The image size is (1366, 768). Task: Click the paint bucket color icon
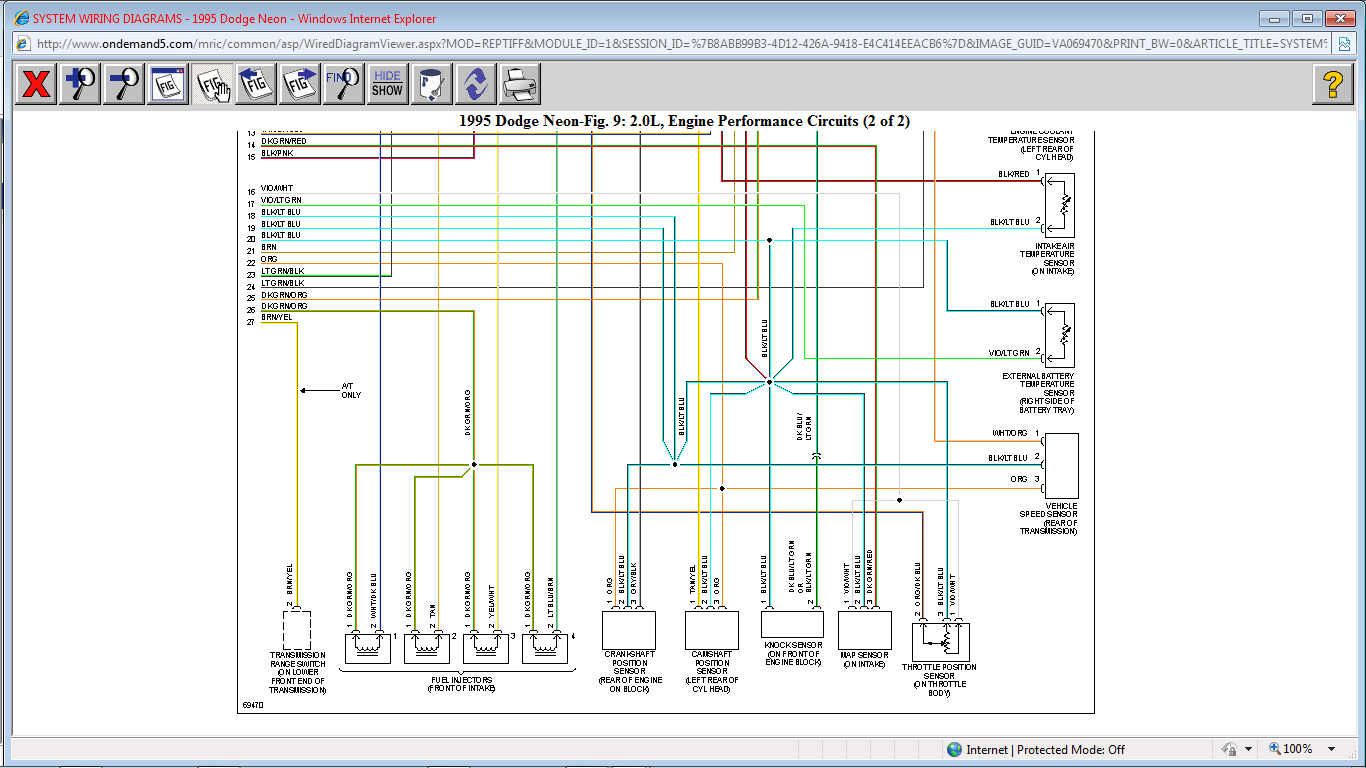click(x=431, y=84)
